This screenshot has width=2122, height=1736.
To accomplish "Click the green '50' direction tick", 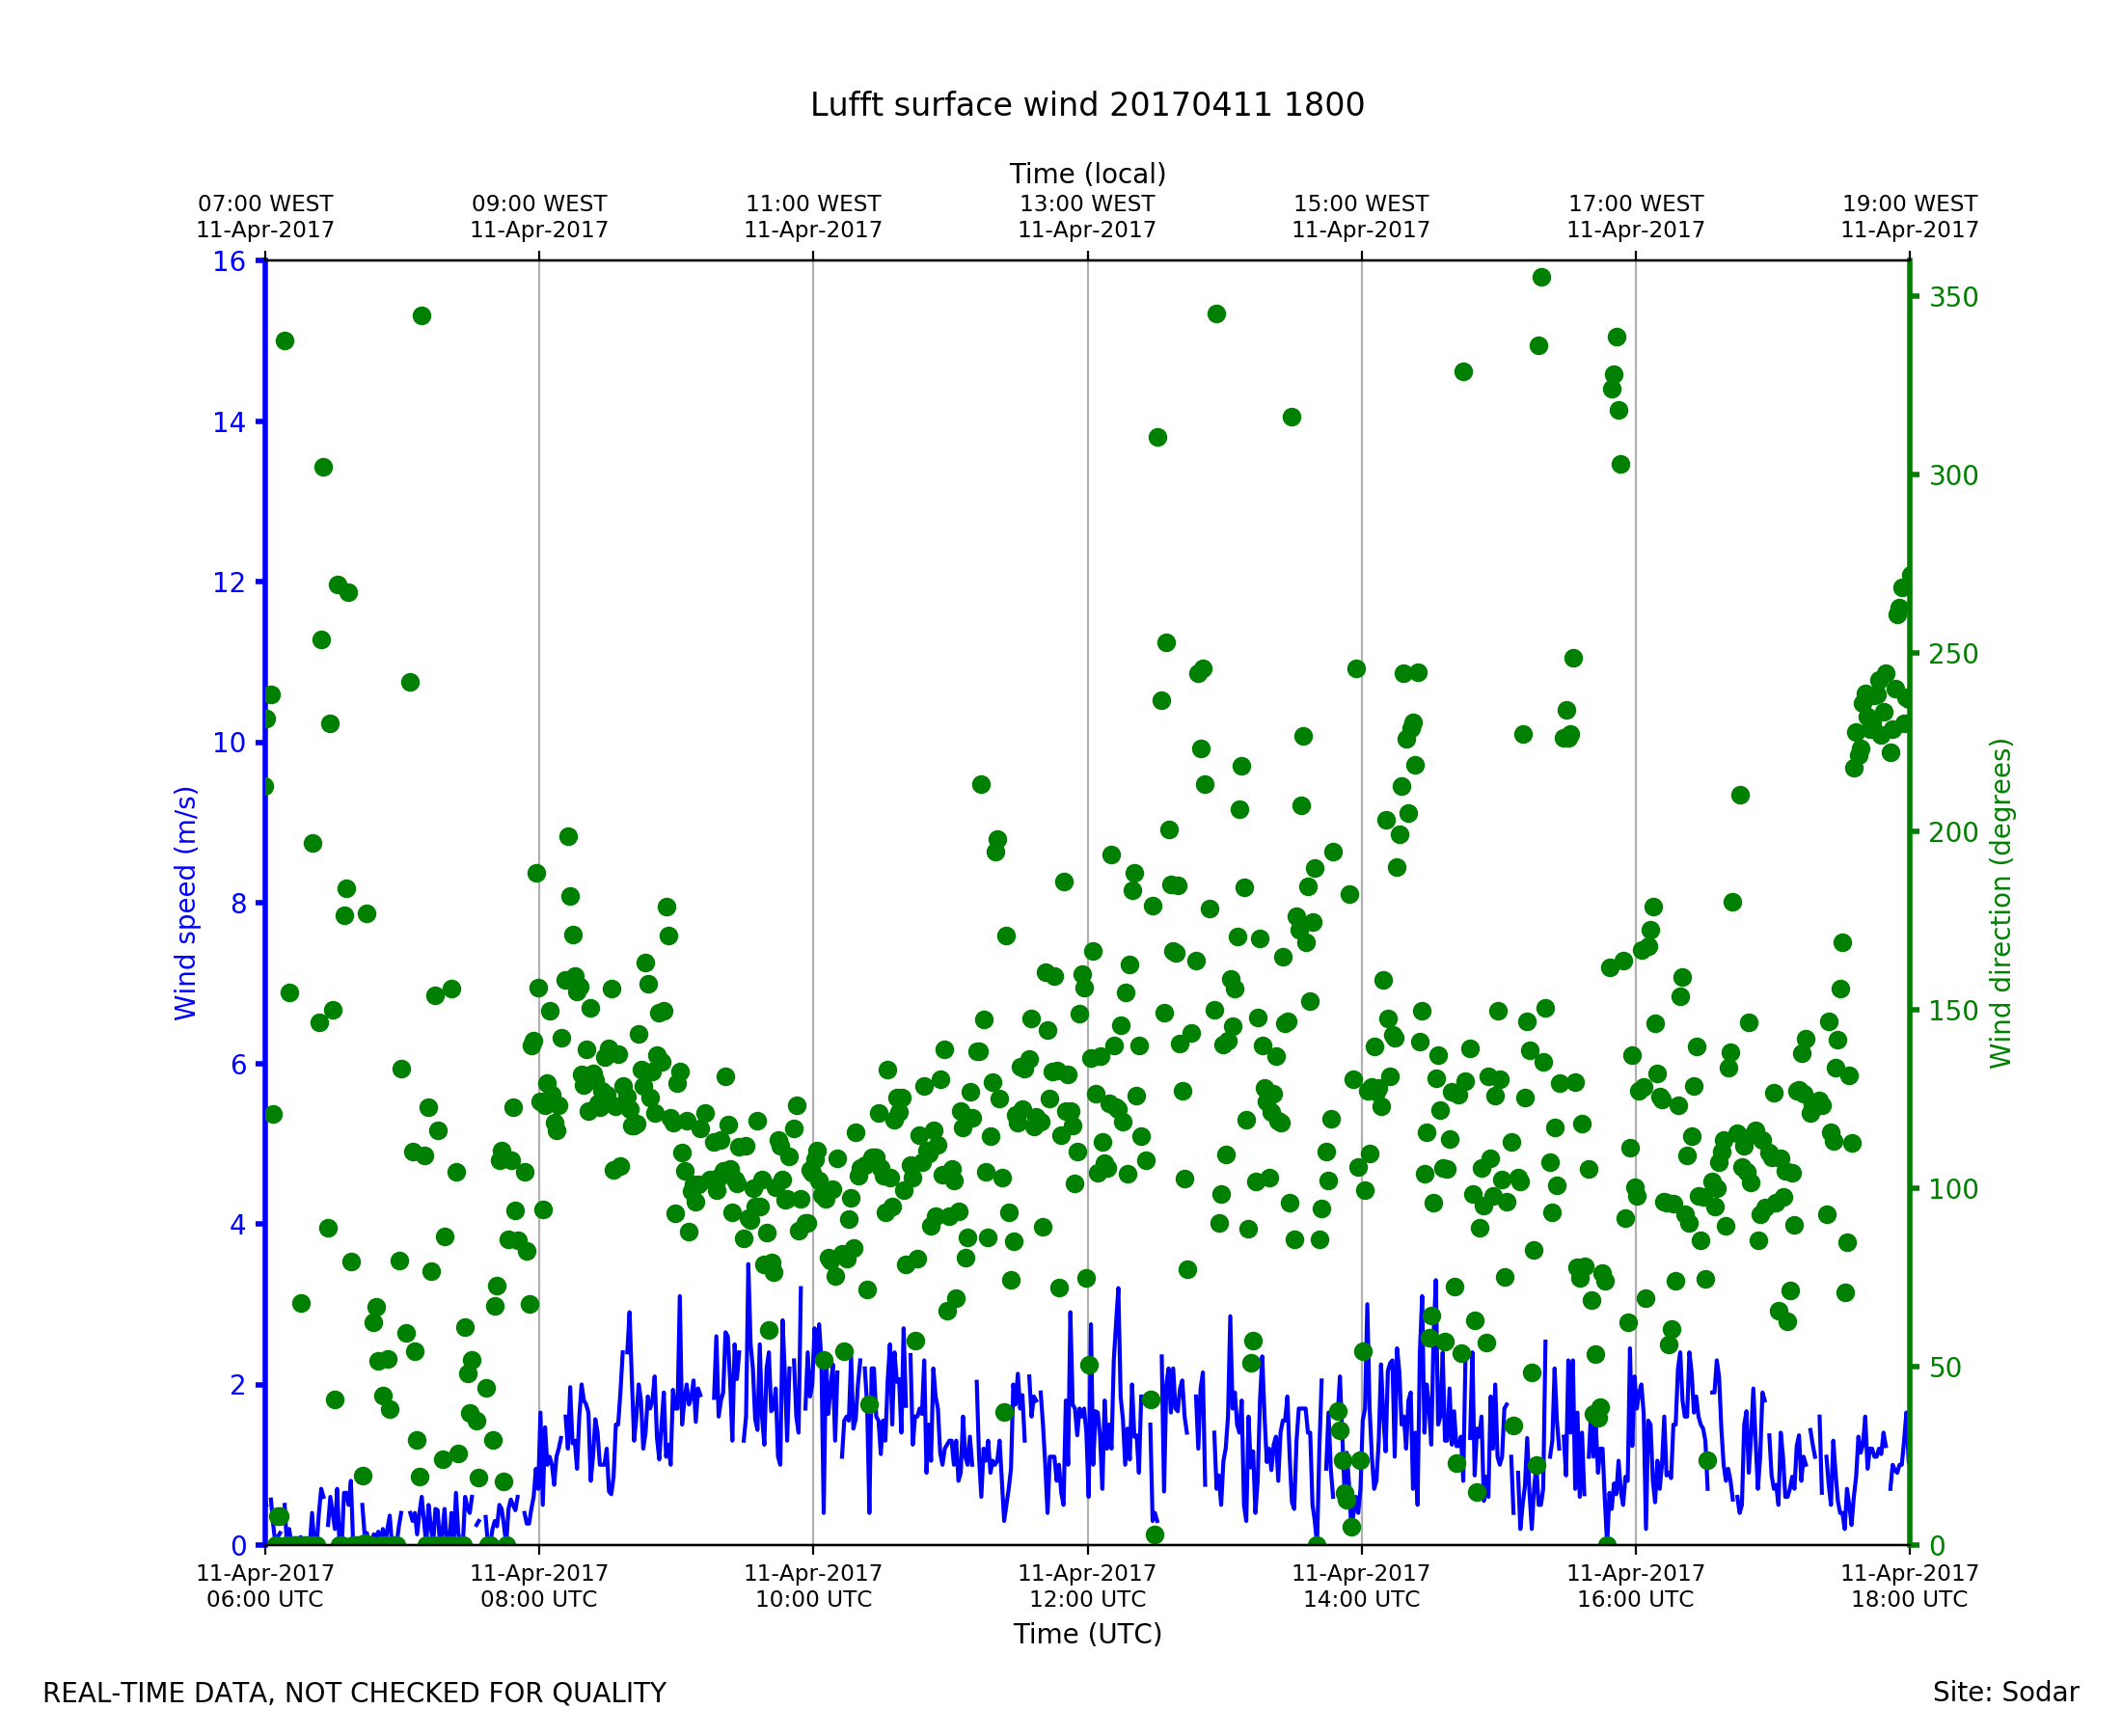I will pos(1947,1368).
